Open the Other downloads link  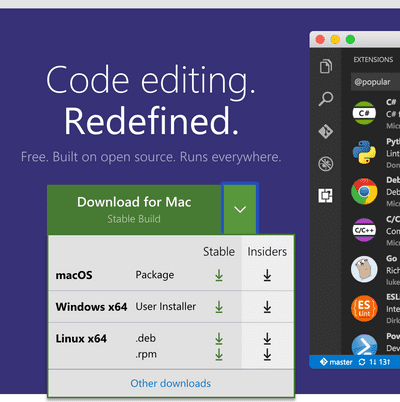point(171,383)
